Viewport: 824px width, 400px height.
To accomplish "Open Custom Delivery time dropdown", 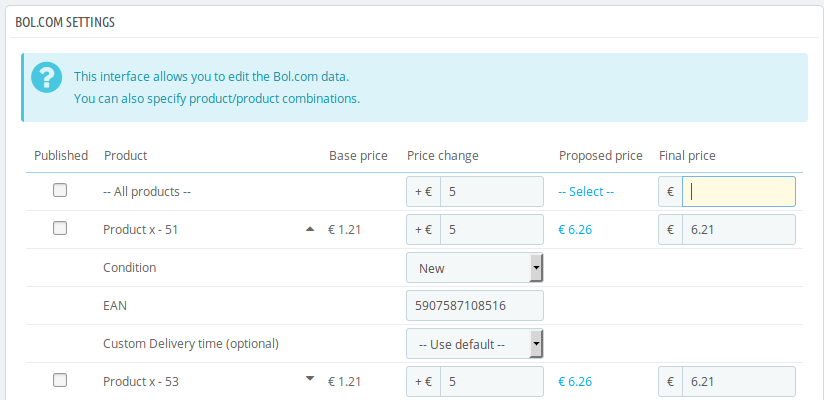I will (x=475, y=344).
